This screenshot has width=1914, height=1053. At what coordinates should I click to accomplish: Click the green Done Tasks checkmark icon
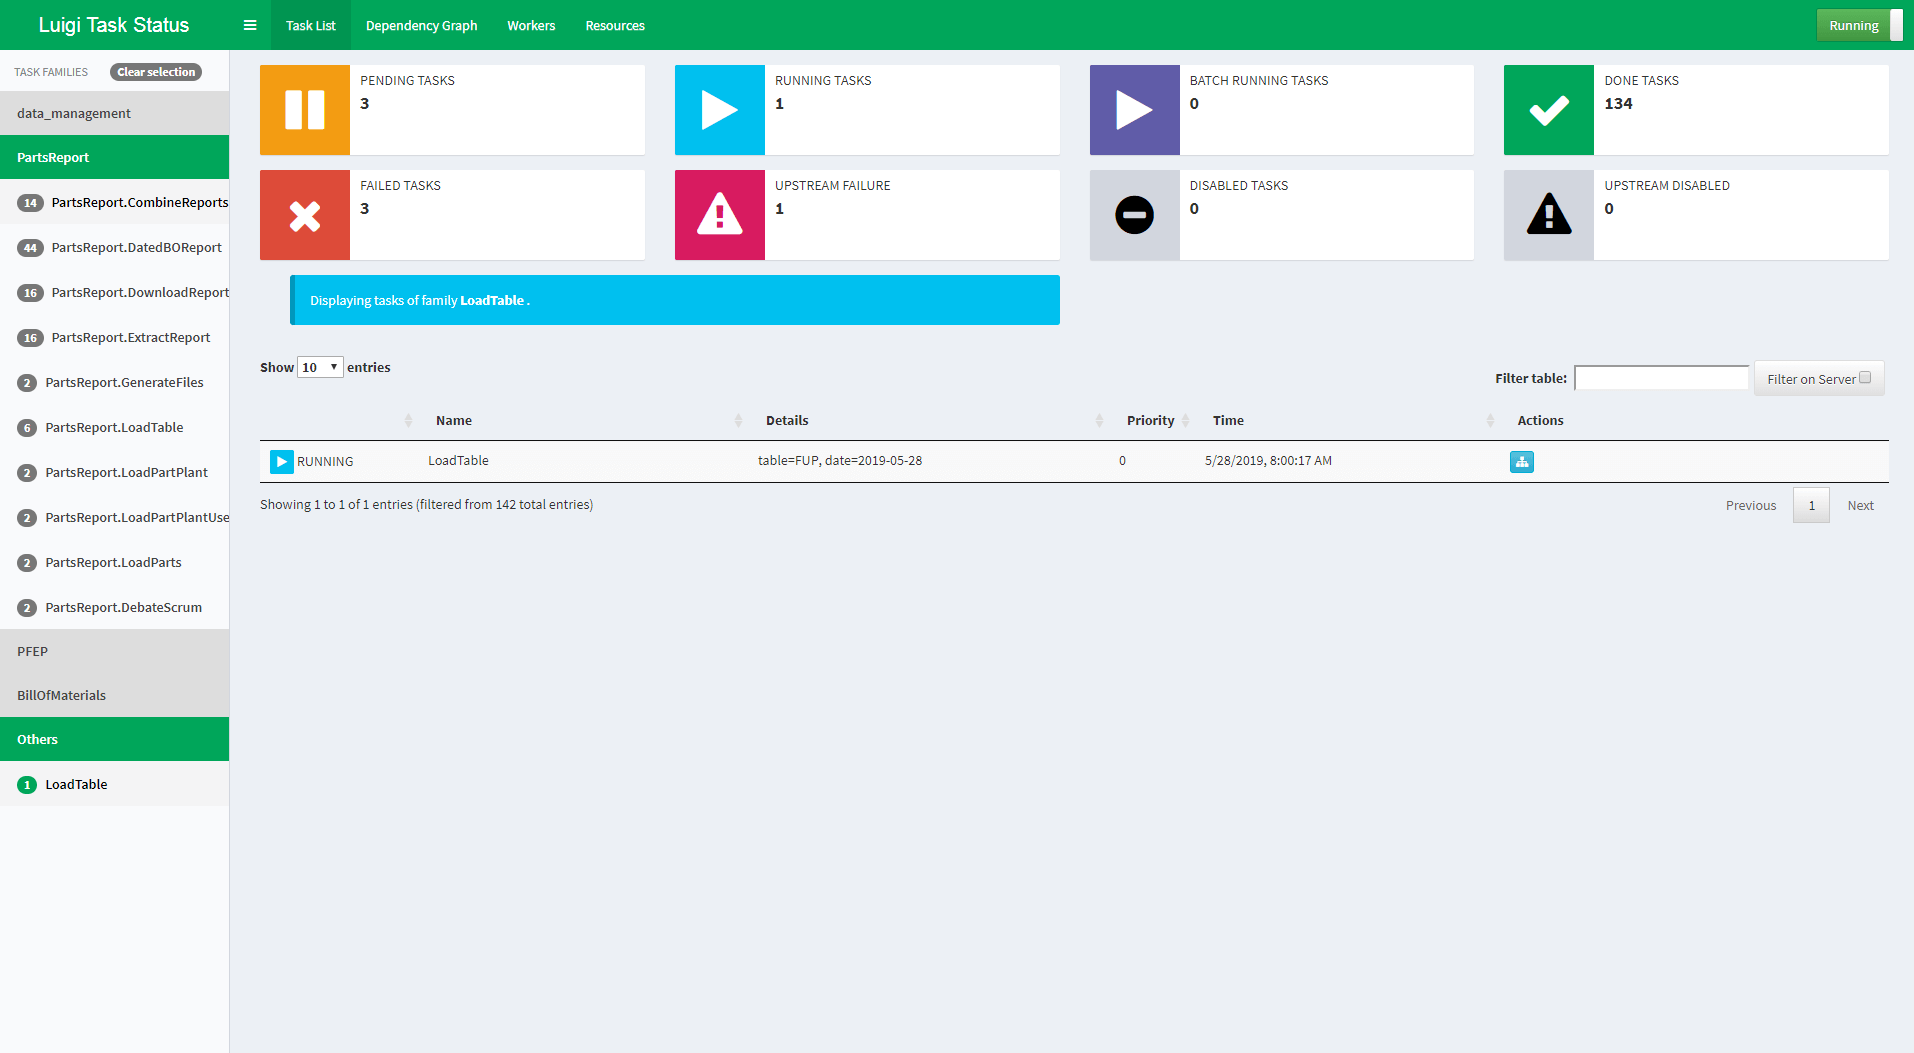(x=1548, y=110)
